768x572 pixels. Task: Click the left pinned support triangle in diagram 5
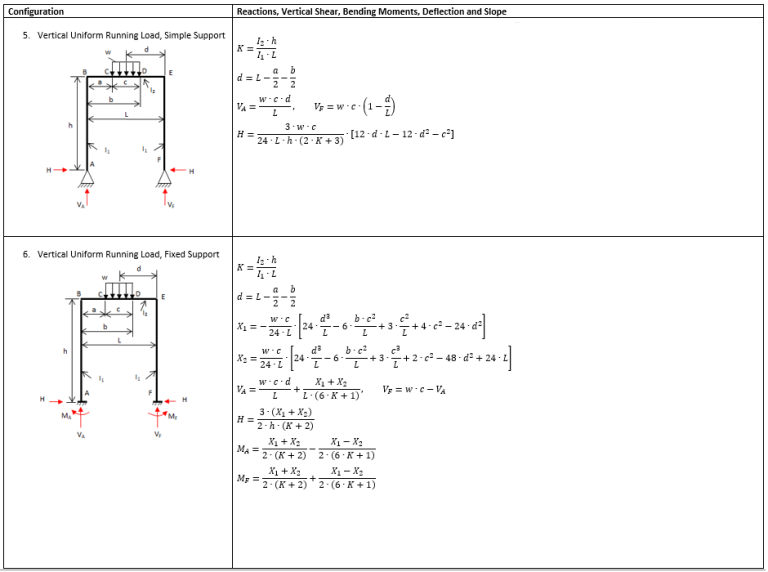88,177
